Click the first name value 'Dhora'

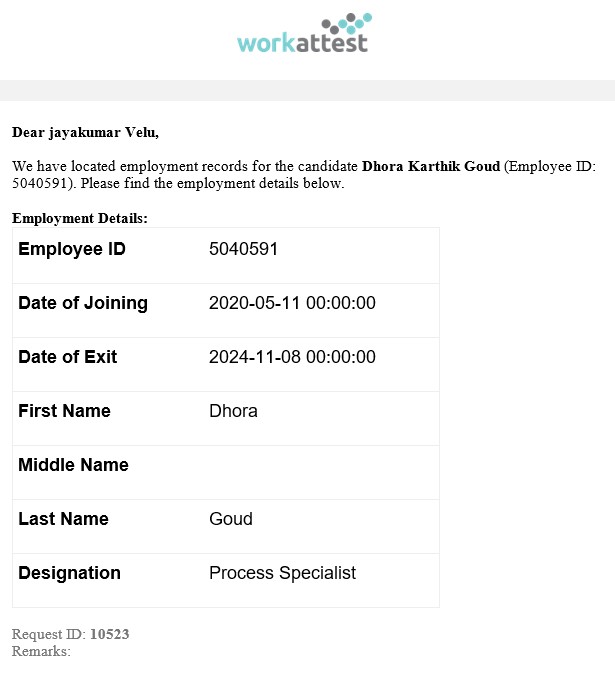point(233,411)
